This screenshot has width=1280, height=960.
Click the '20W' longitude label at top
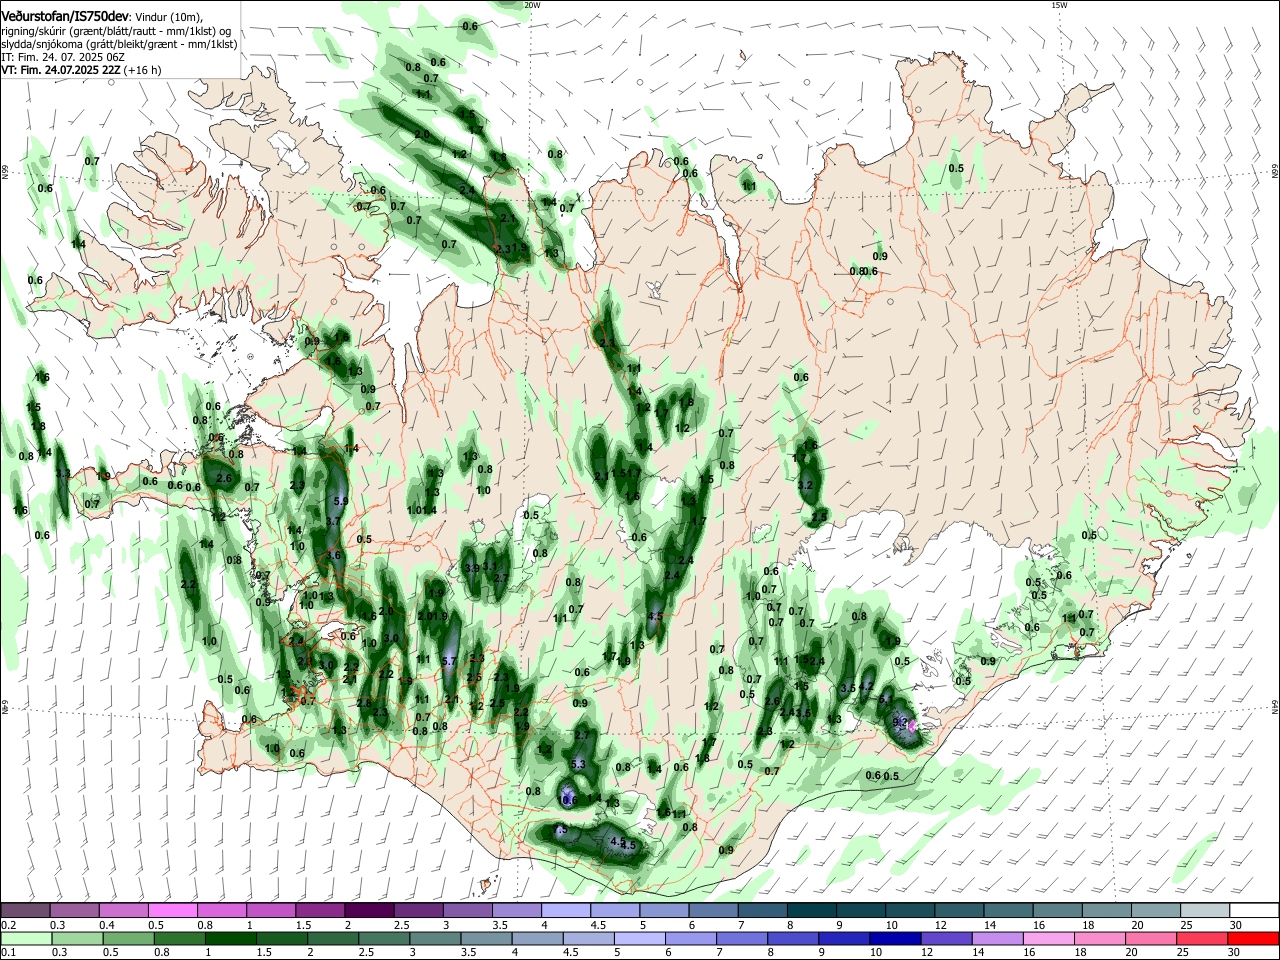point(533,5)
